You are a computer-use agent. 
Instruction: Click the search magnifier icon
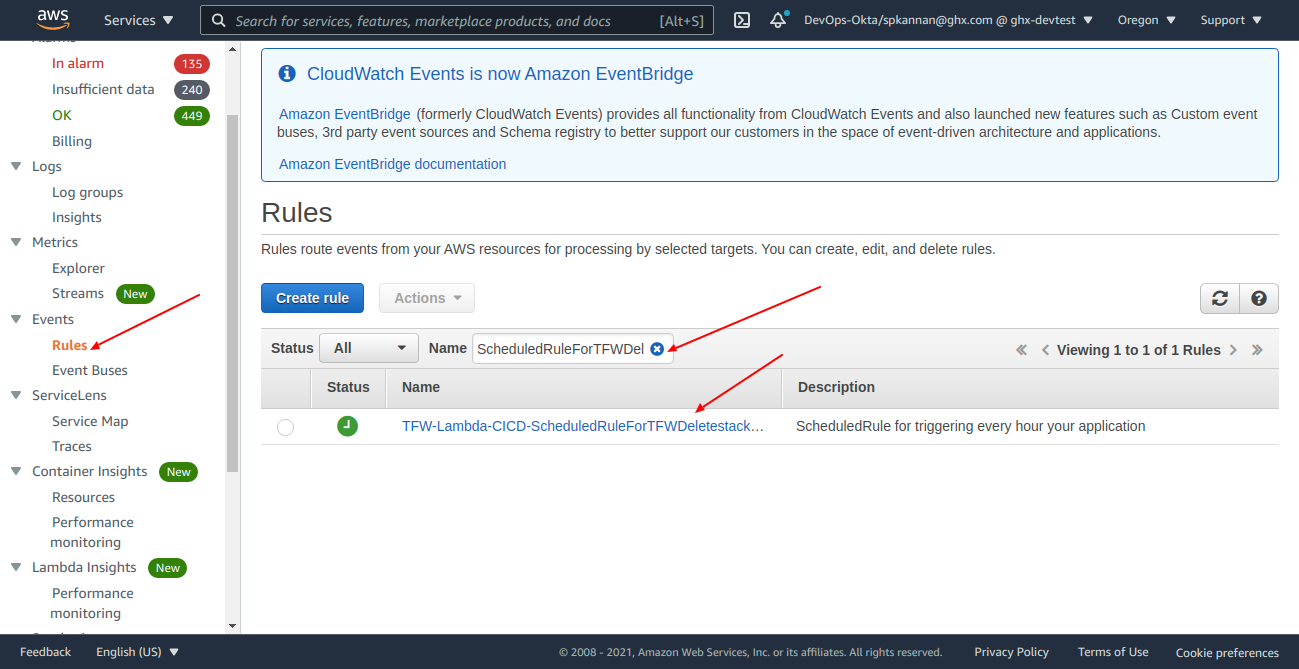pos(219,20)
